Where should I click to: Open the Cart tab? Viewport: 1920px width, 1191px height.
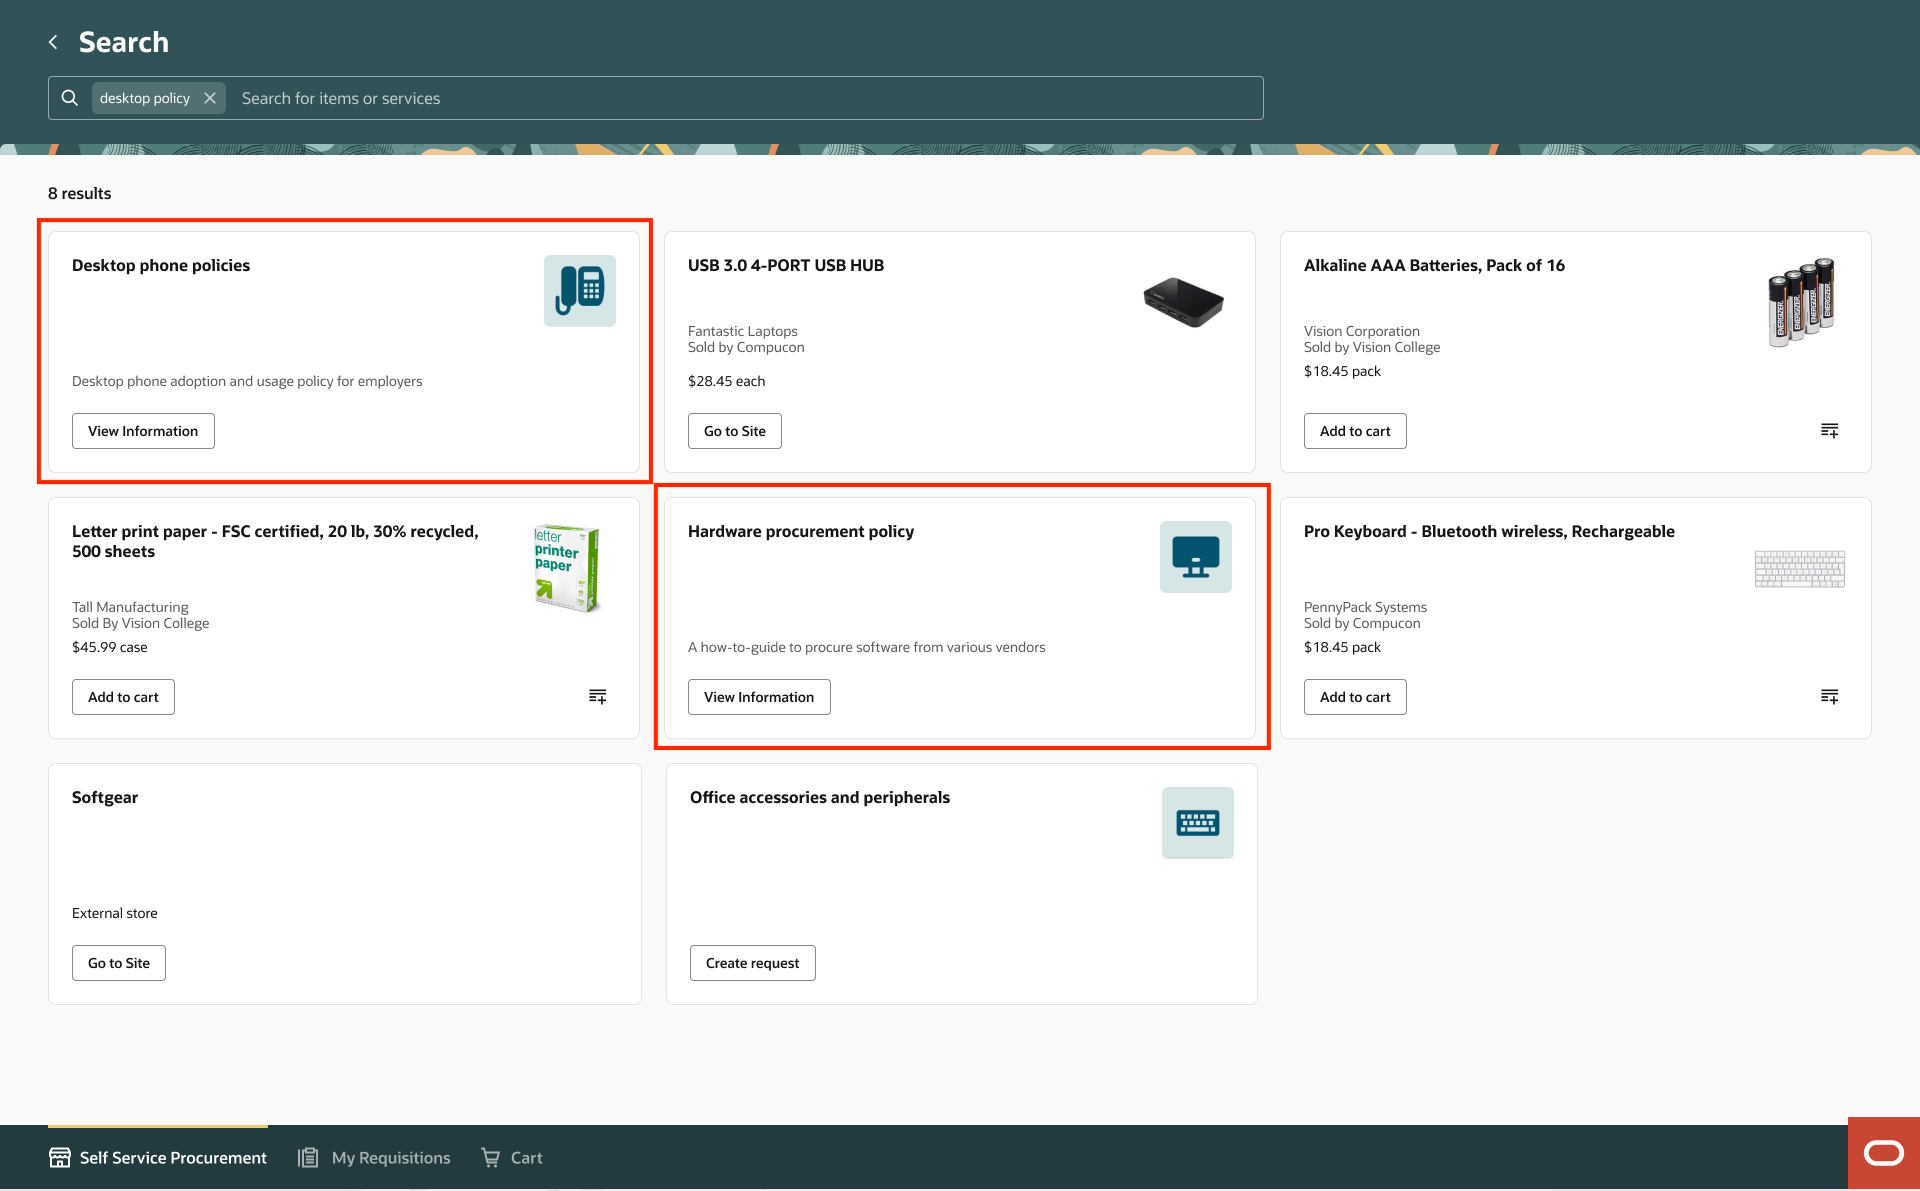click(512, 1157)
